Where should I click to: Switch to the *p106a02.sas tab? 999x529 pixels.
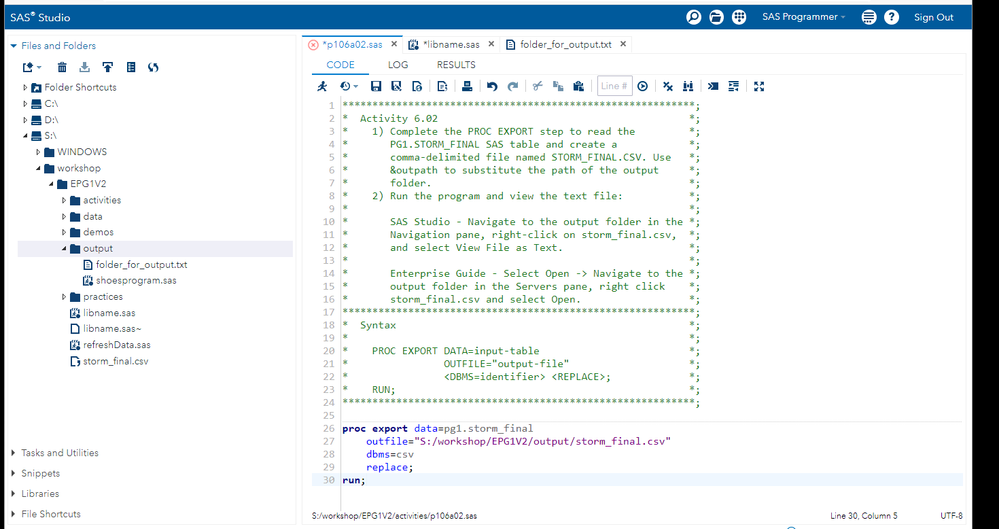352,45
